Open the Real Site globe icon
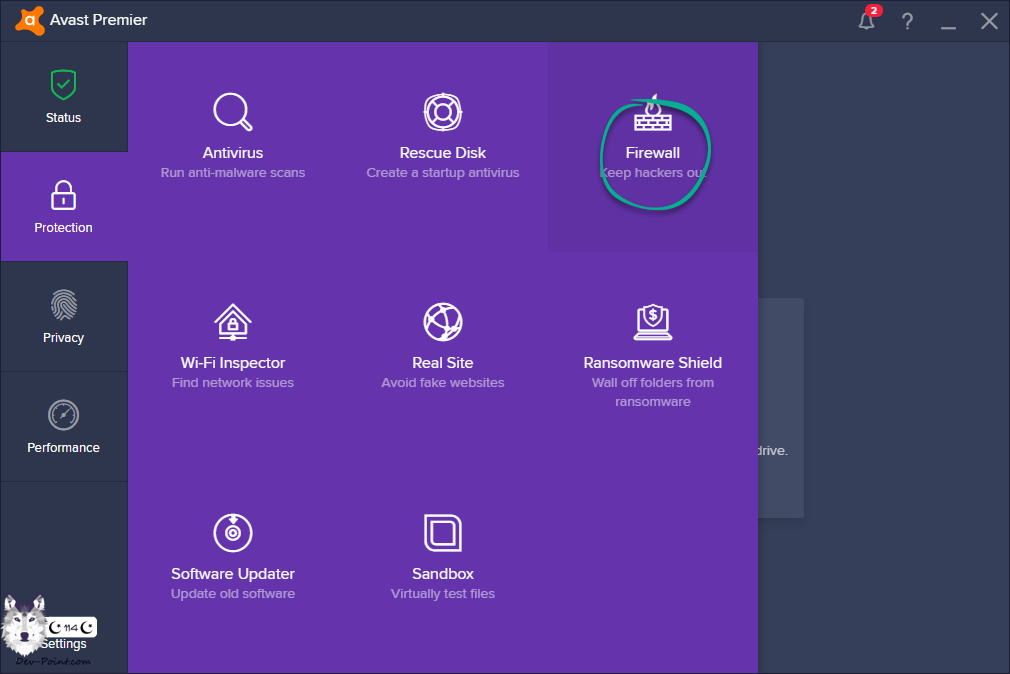 tap(442, 322)
